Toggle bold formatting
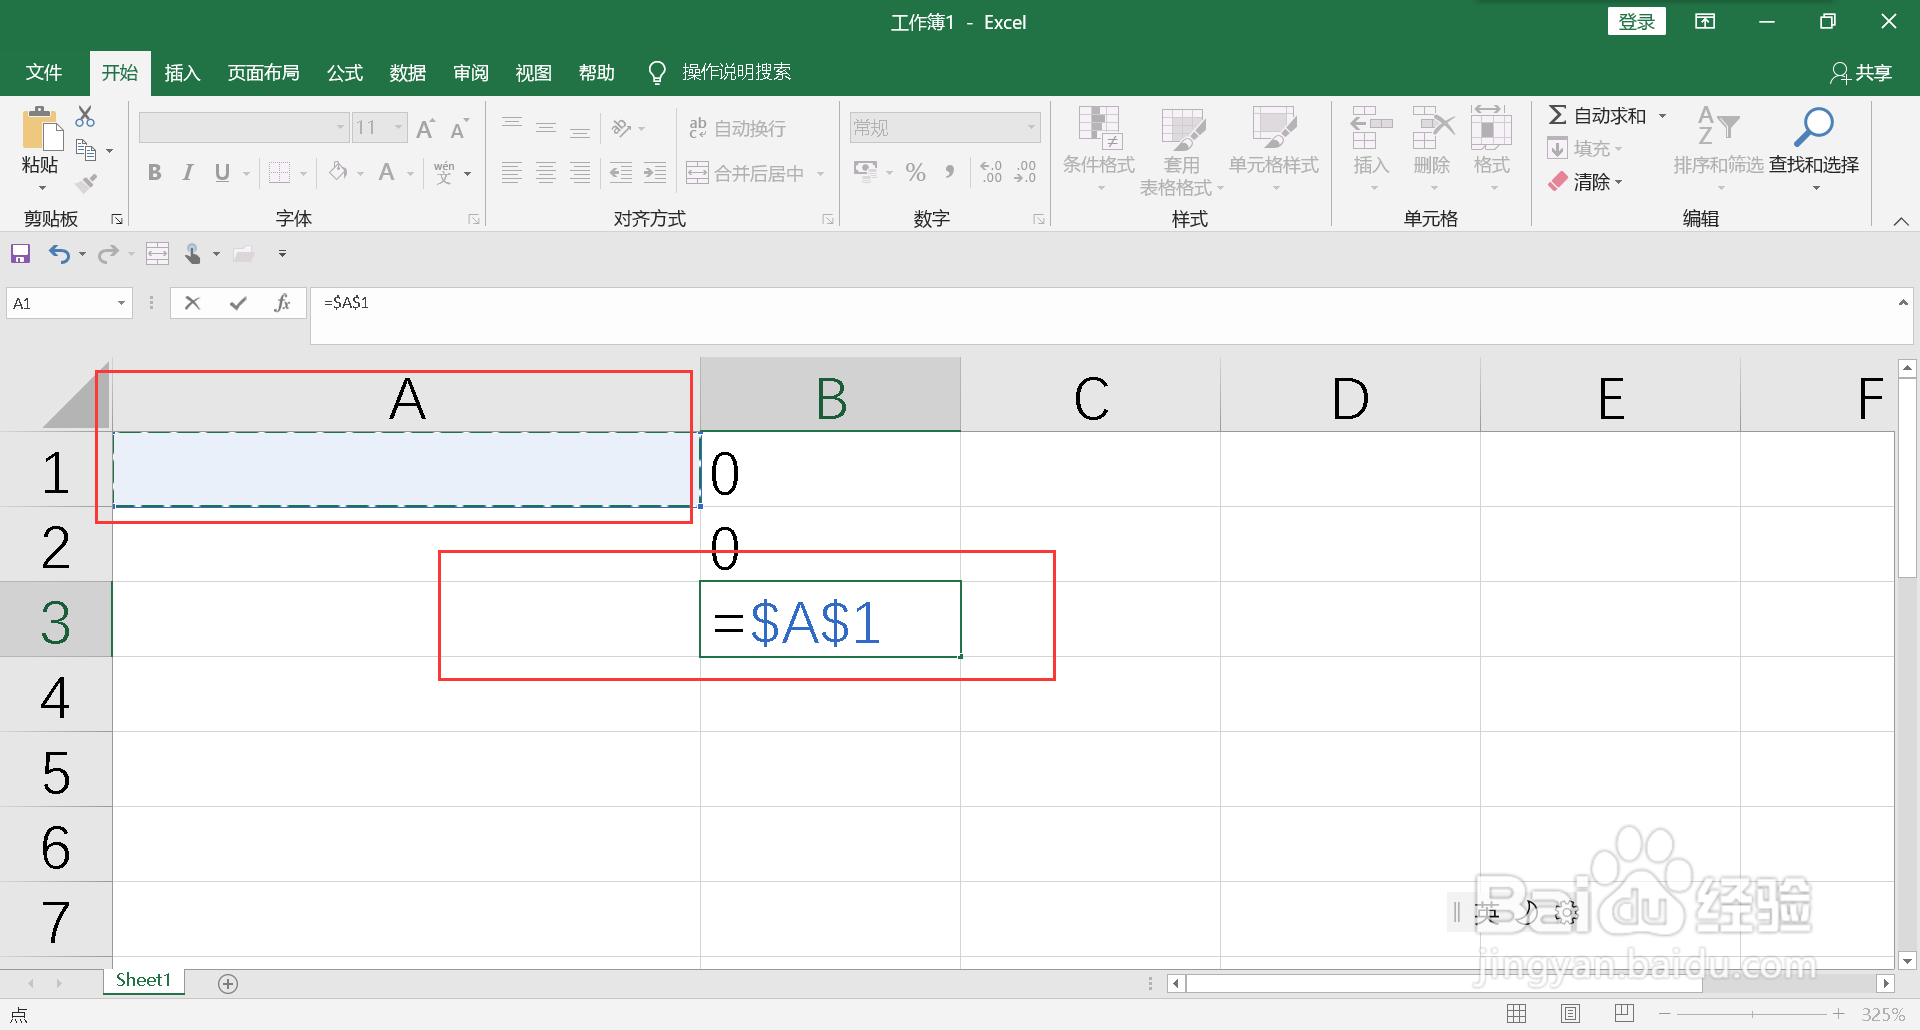Image resolution: width=1920 pixels, height=1030 pixels. click(154, 172)
